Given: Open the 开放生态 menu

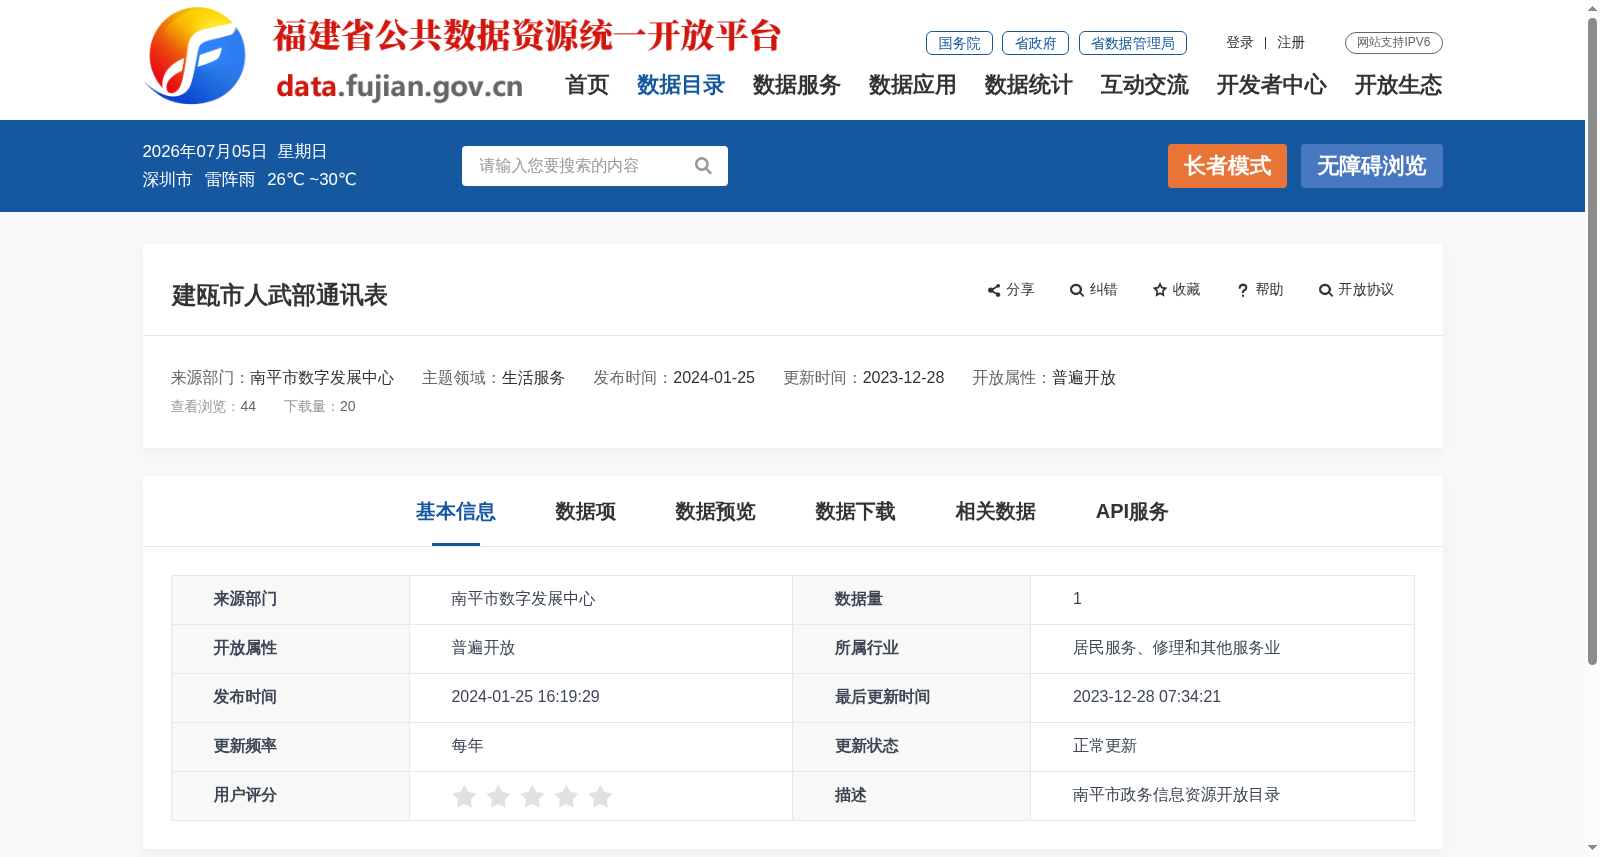Looking at the screenshot, I should (x=1399, y=85).
